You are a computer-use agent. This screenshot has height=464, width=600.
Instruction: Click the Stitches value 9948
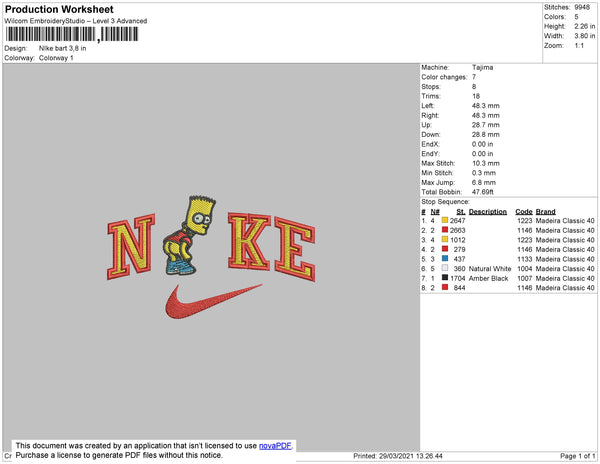coord(582,7)
